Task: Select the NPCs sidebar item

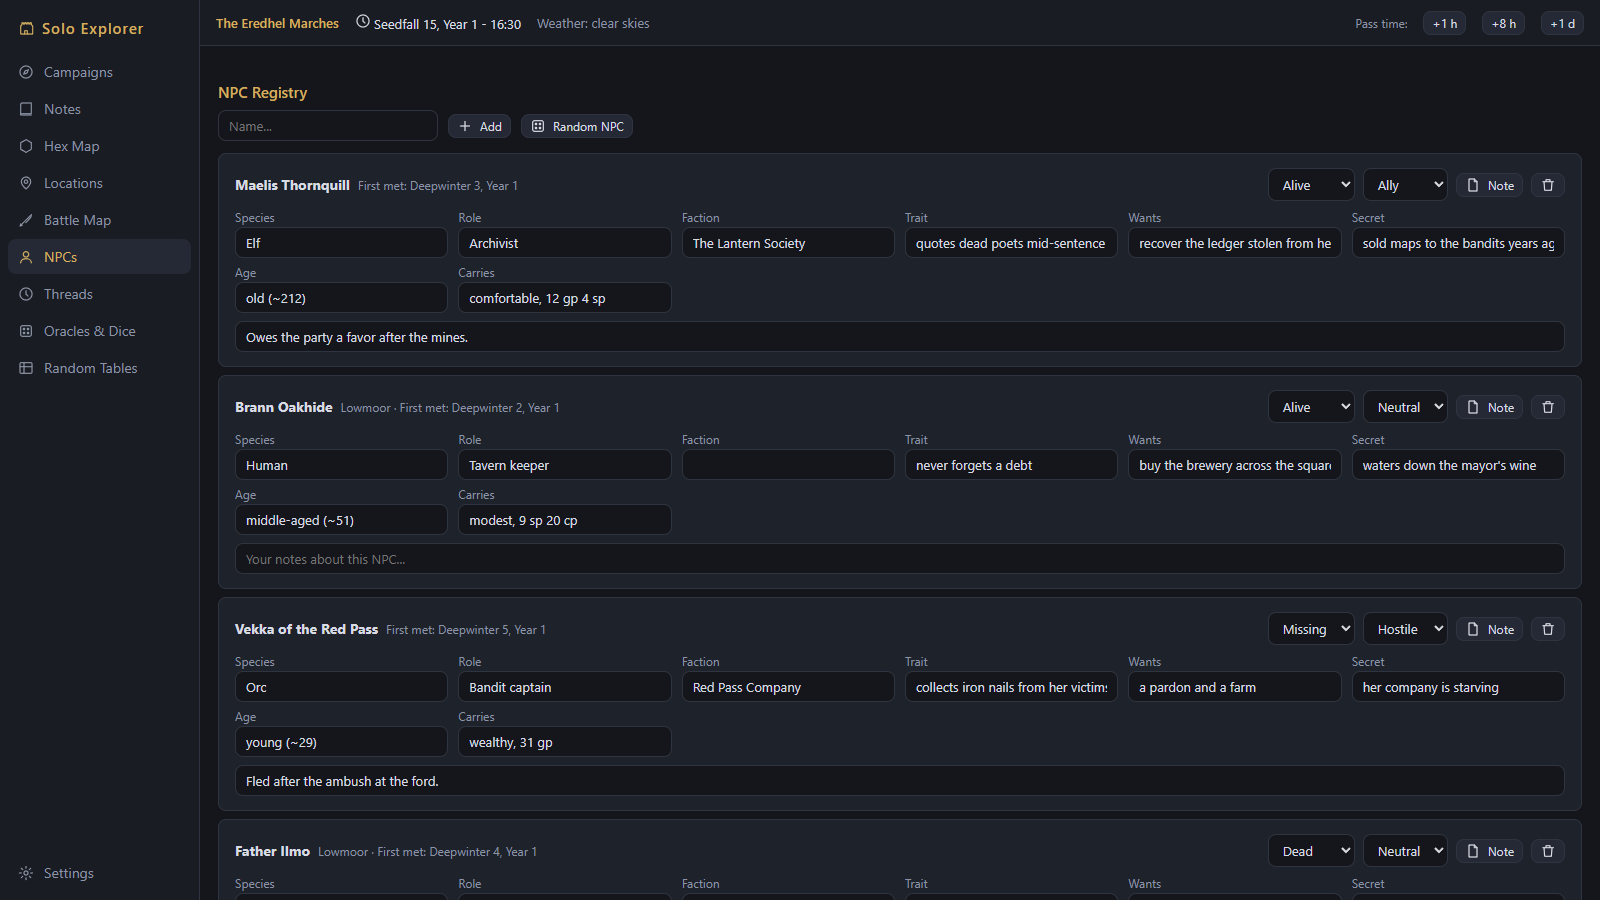Action: click(99, 257)
